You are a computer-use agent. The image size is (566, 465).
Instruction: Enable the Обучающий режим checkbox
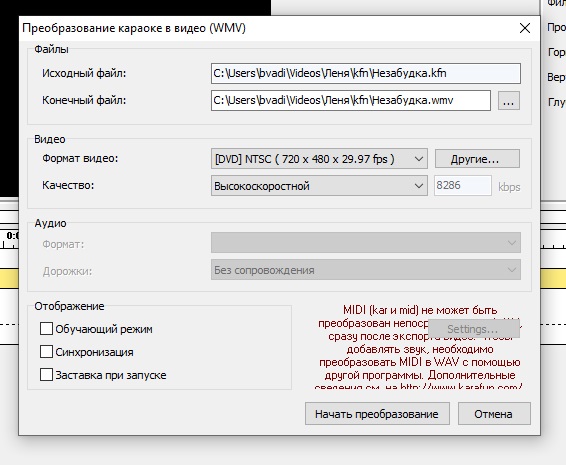pos(46,329)
